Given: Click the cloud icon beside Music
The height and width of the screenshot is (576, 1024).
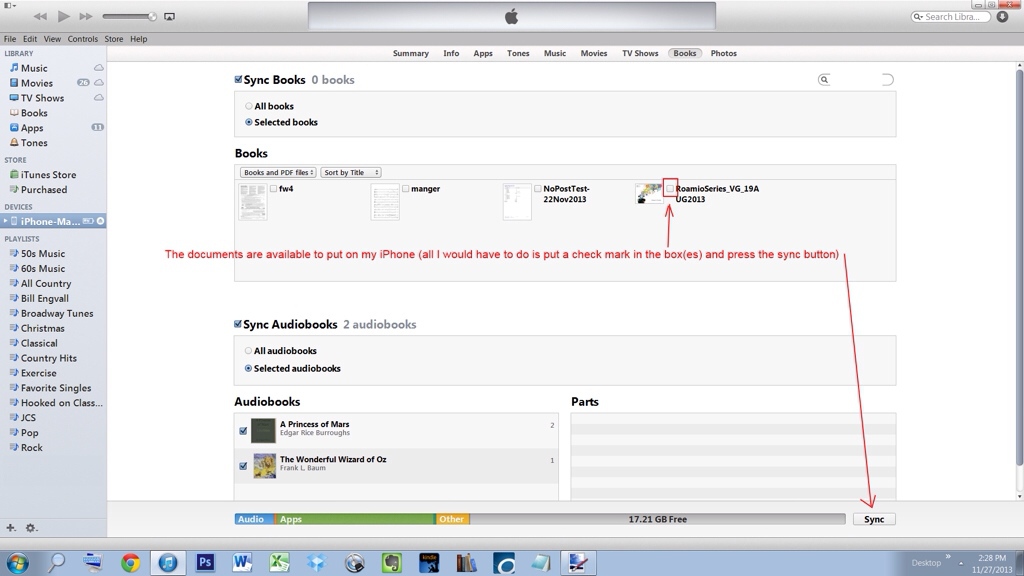Looking at the screenshot, I should tap(99, 68).
